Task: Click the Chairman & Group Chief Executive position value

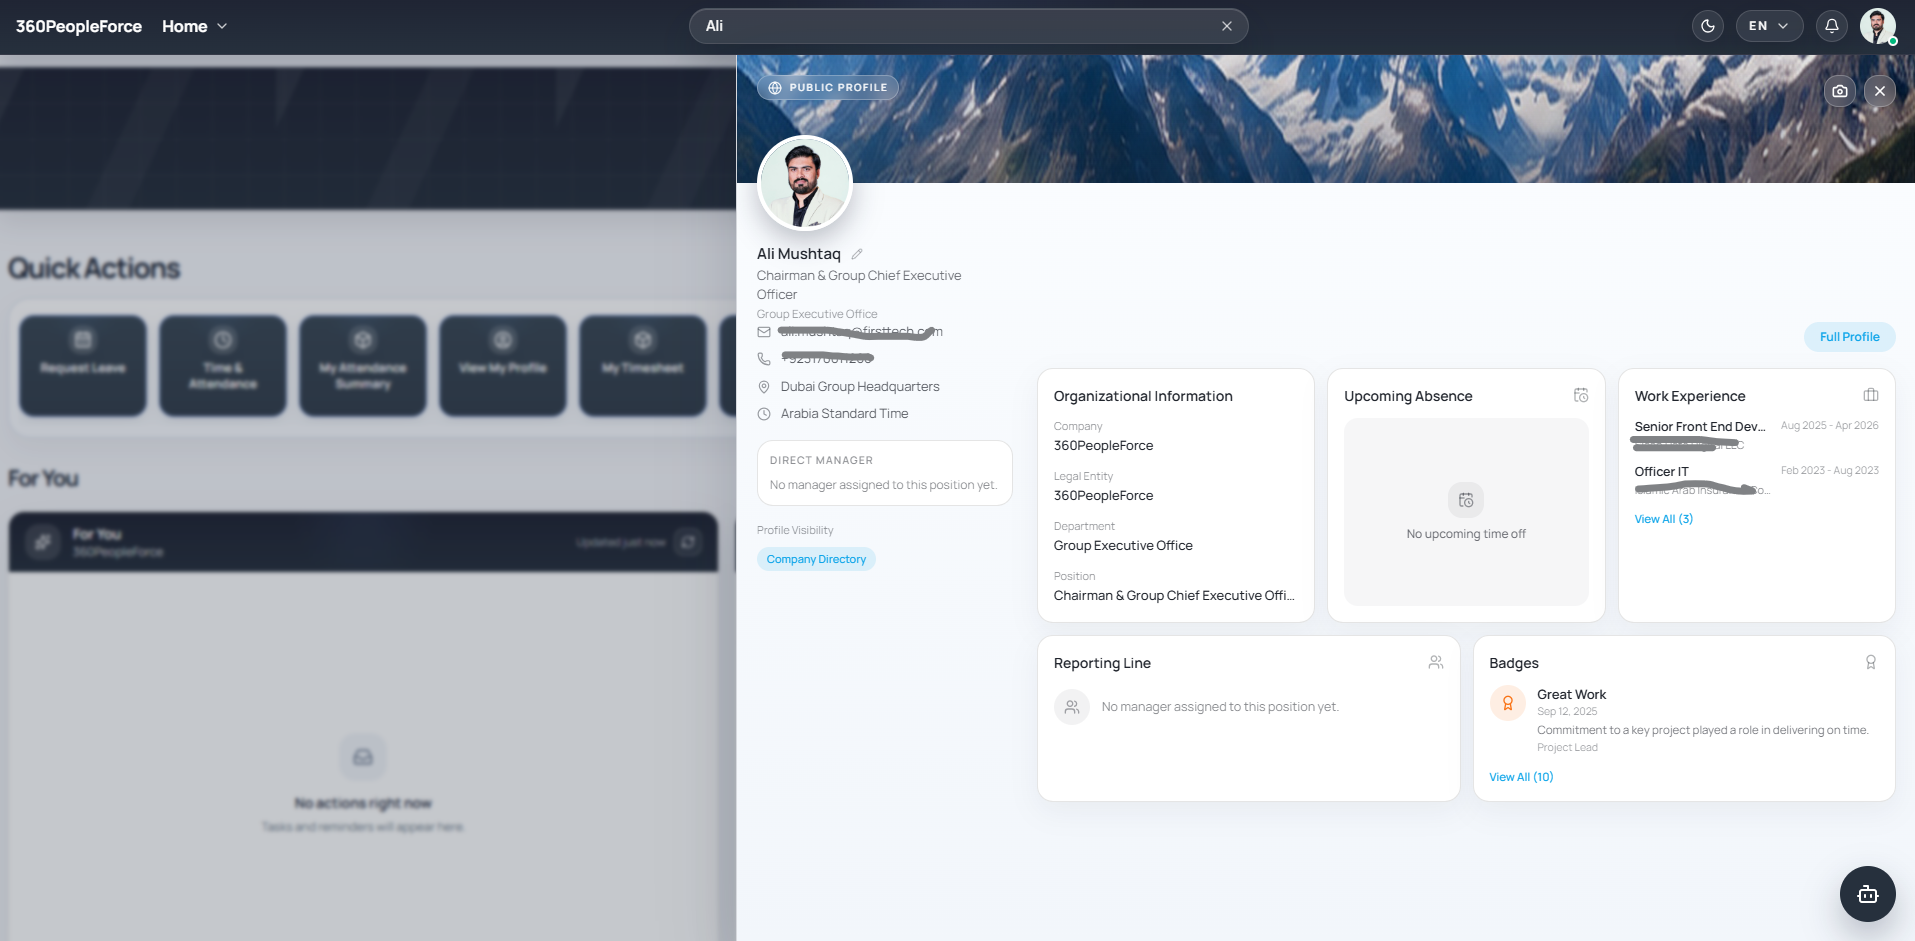Action: coord(1174,596)
